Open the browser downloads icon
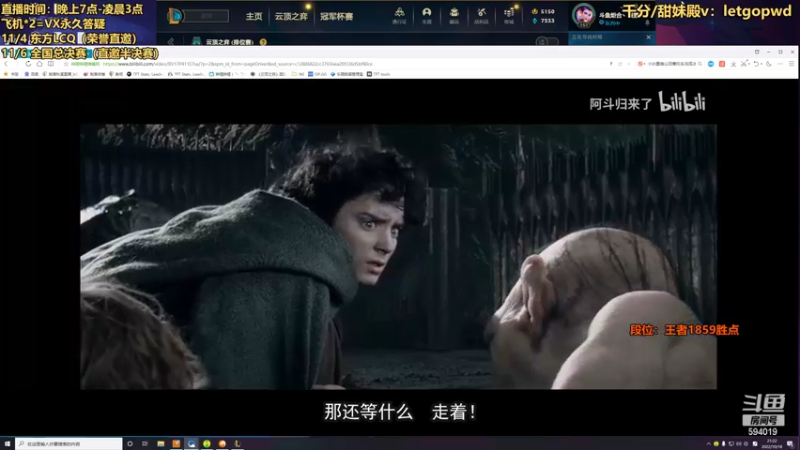800x450 pixels. pos(733,64)
